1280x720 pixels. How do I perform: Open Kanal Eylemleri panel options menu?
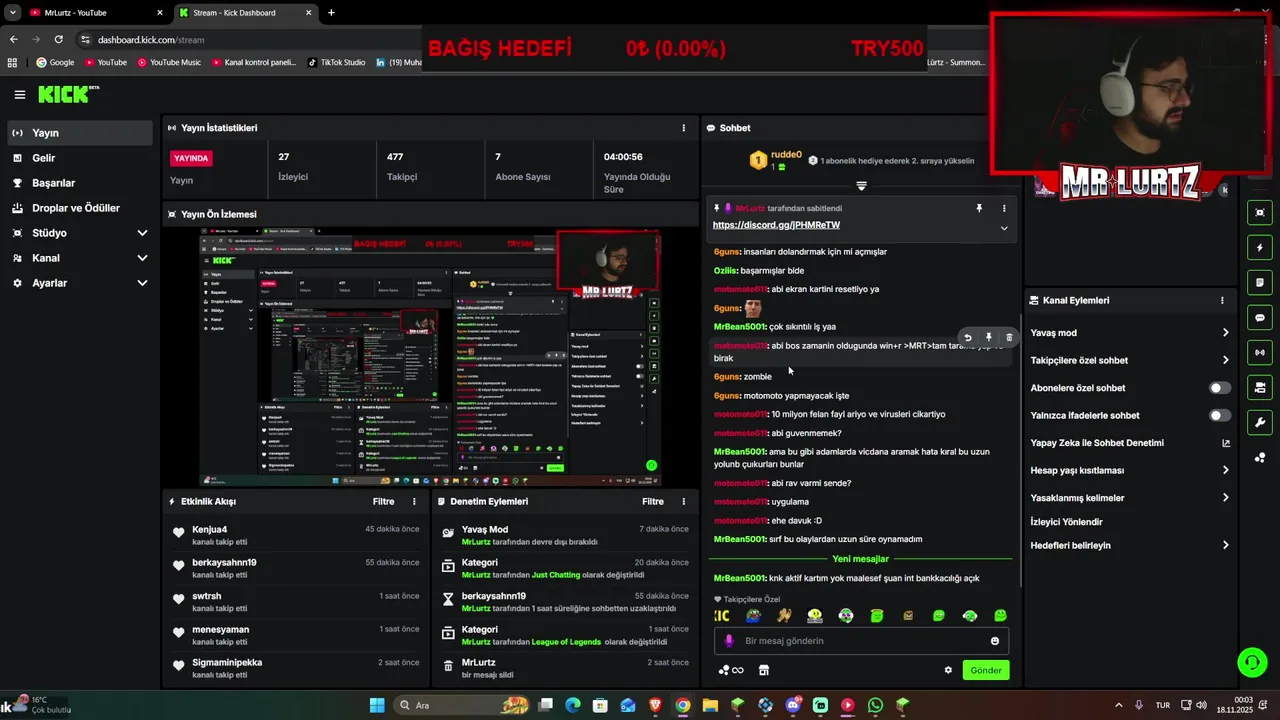point(1222,300)
